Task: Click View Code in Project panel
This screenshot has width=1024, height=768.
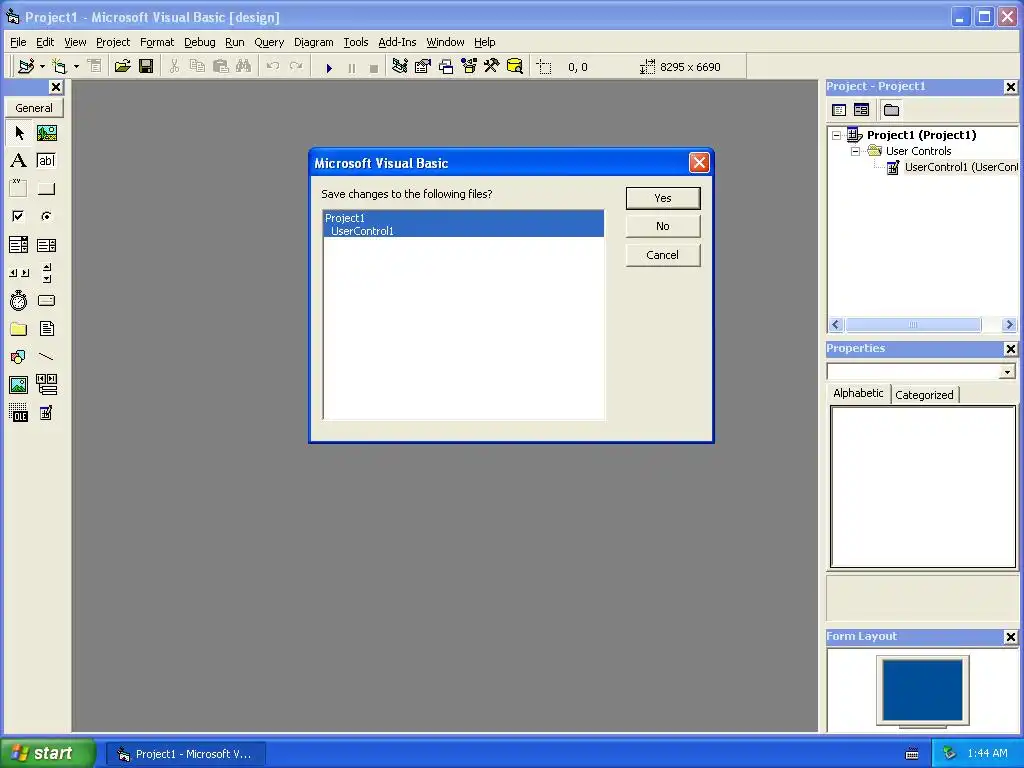Action: click(839, 110)
